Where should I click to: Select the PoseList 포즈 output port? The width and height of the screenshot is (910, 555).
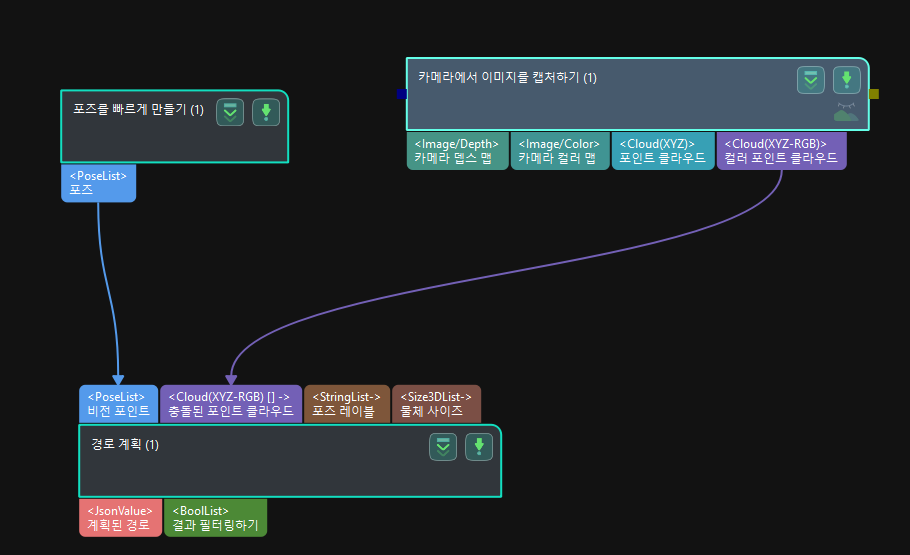(x=99, y=183)
